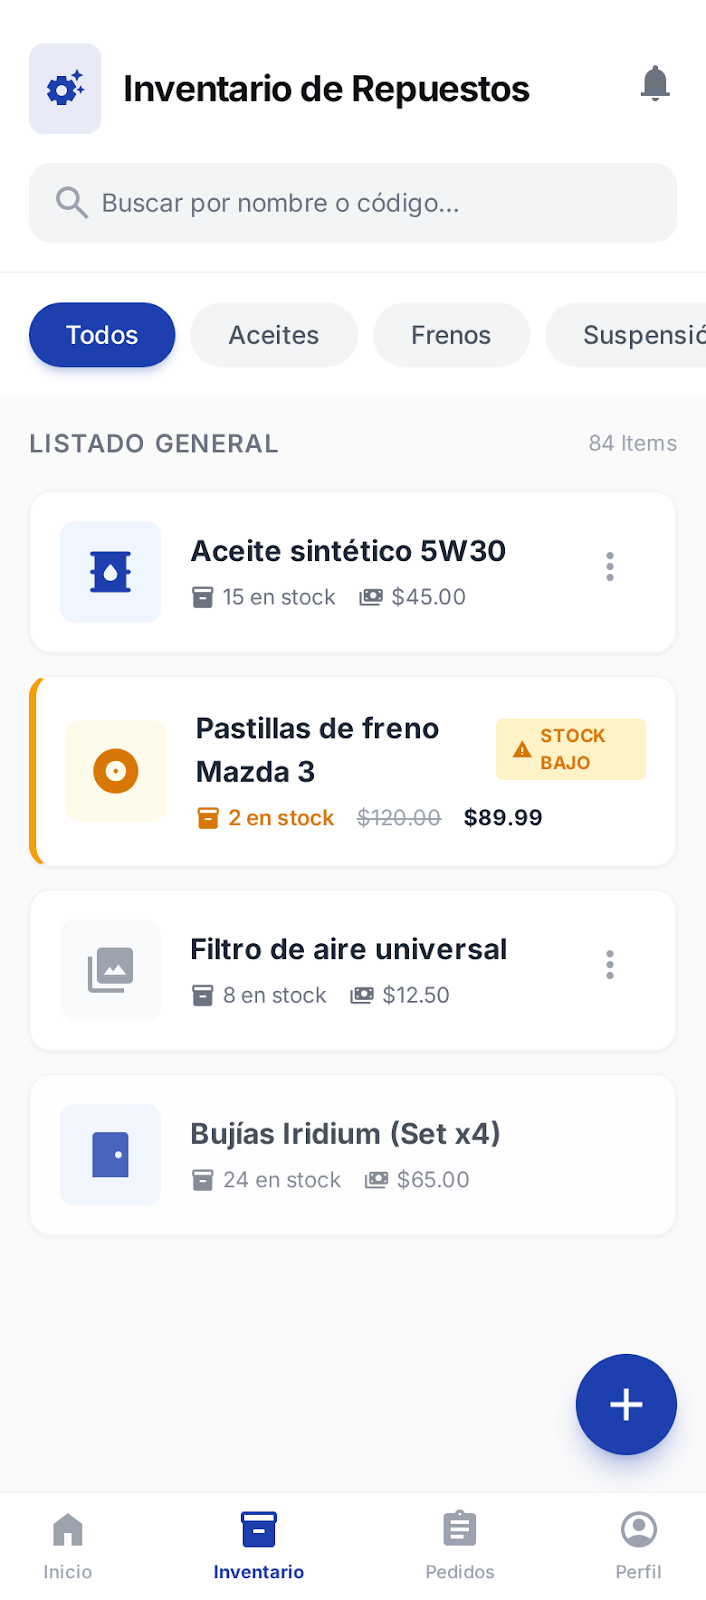The width and height of the screenshot is (706, 1600).
Task: Click the magnifying glass search icon
Action: click(x=71, y=202)
